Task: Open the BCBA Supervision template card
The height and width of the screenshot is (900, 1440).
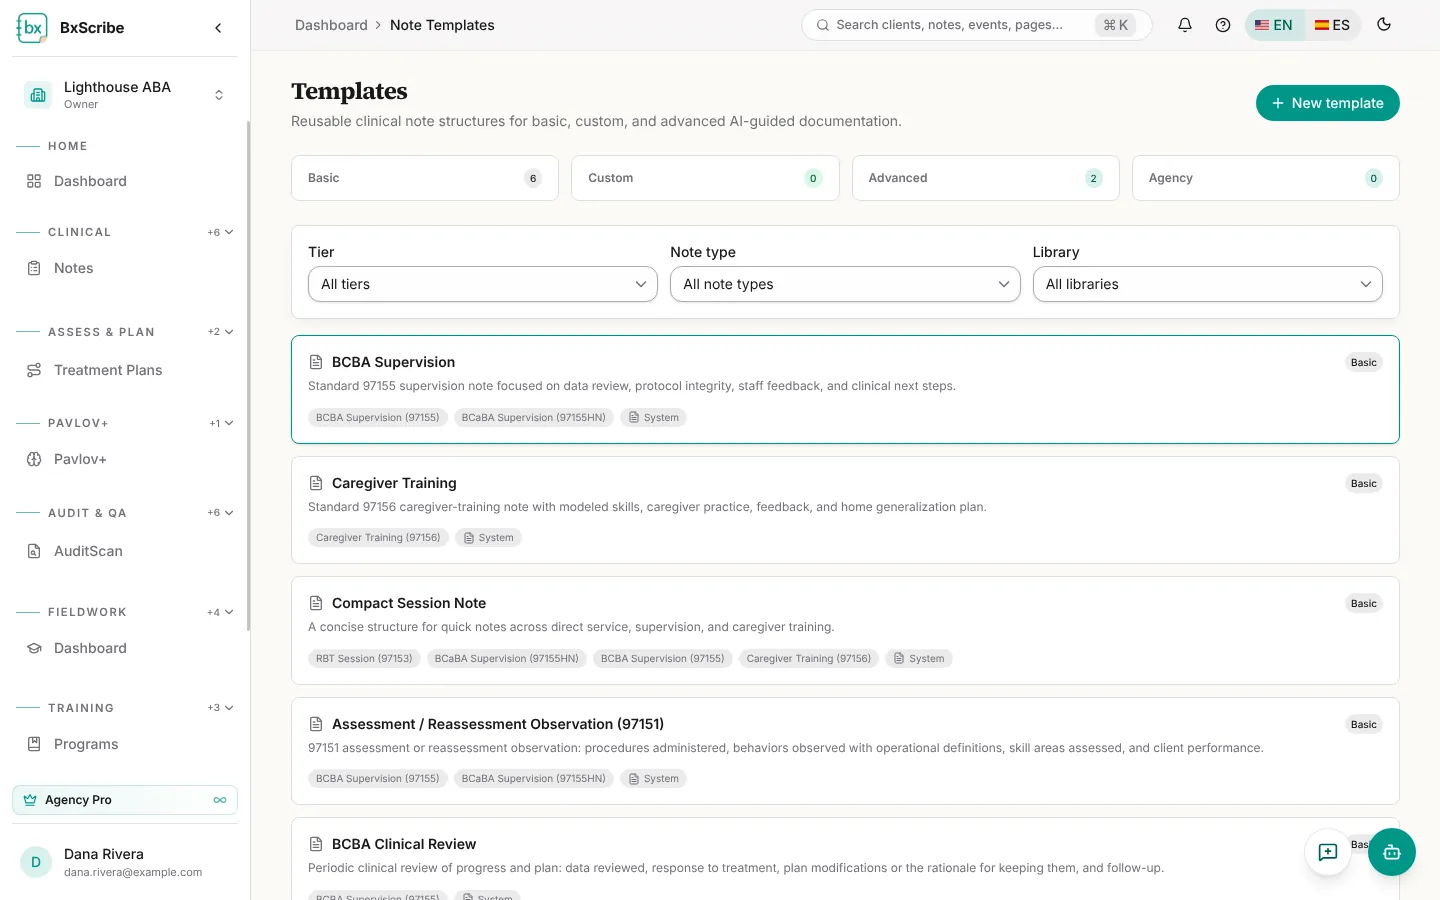Action: [x=845, y=389]
